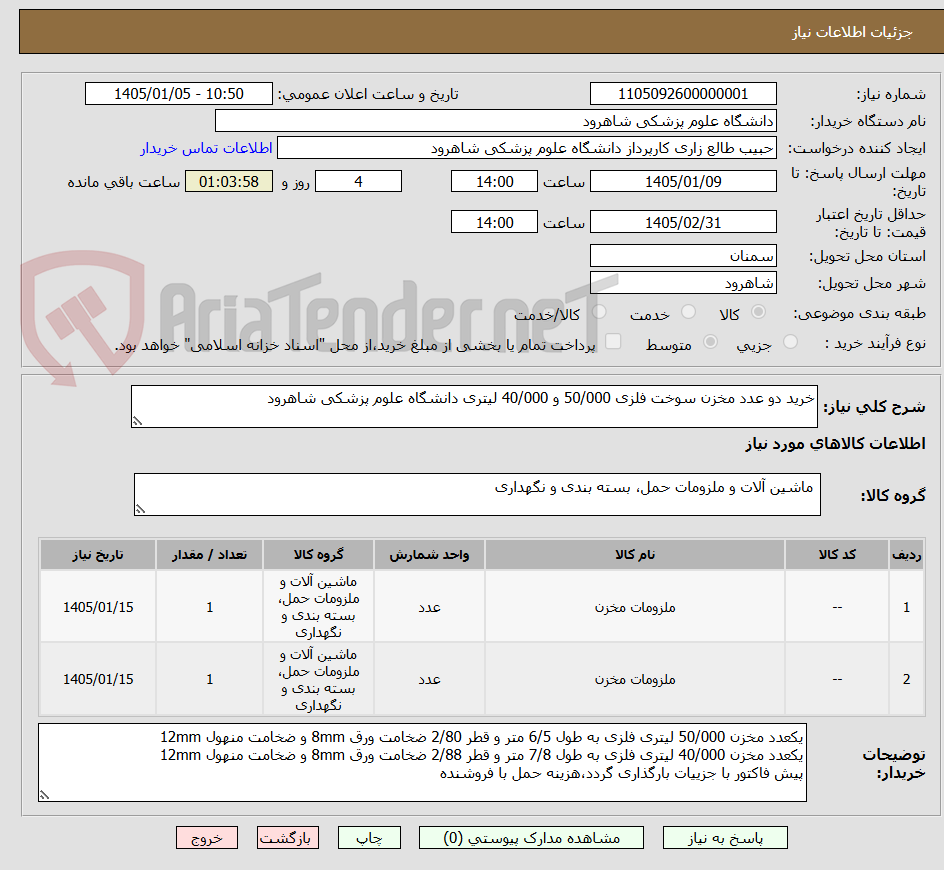Click the unit عدد in row 1
The height and width of the screenshot is (870, 944).
pyautogui.click(x=429, y=607)
